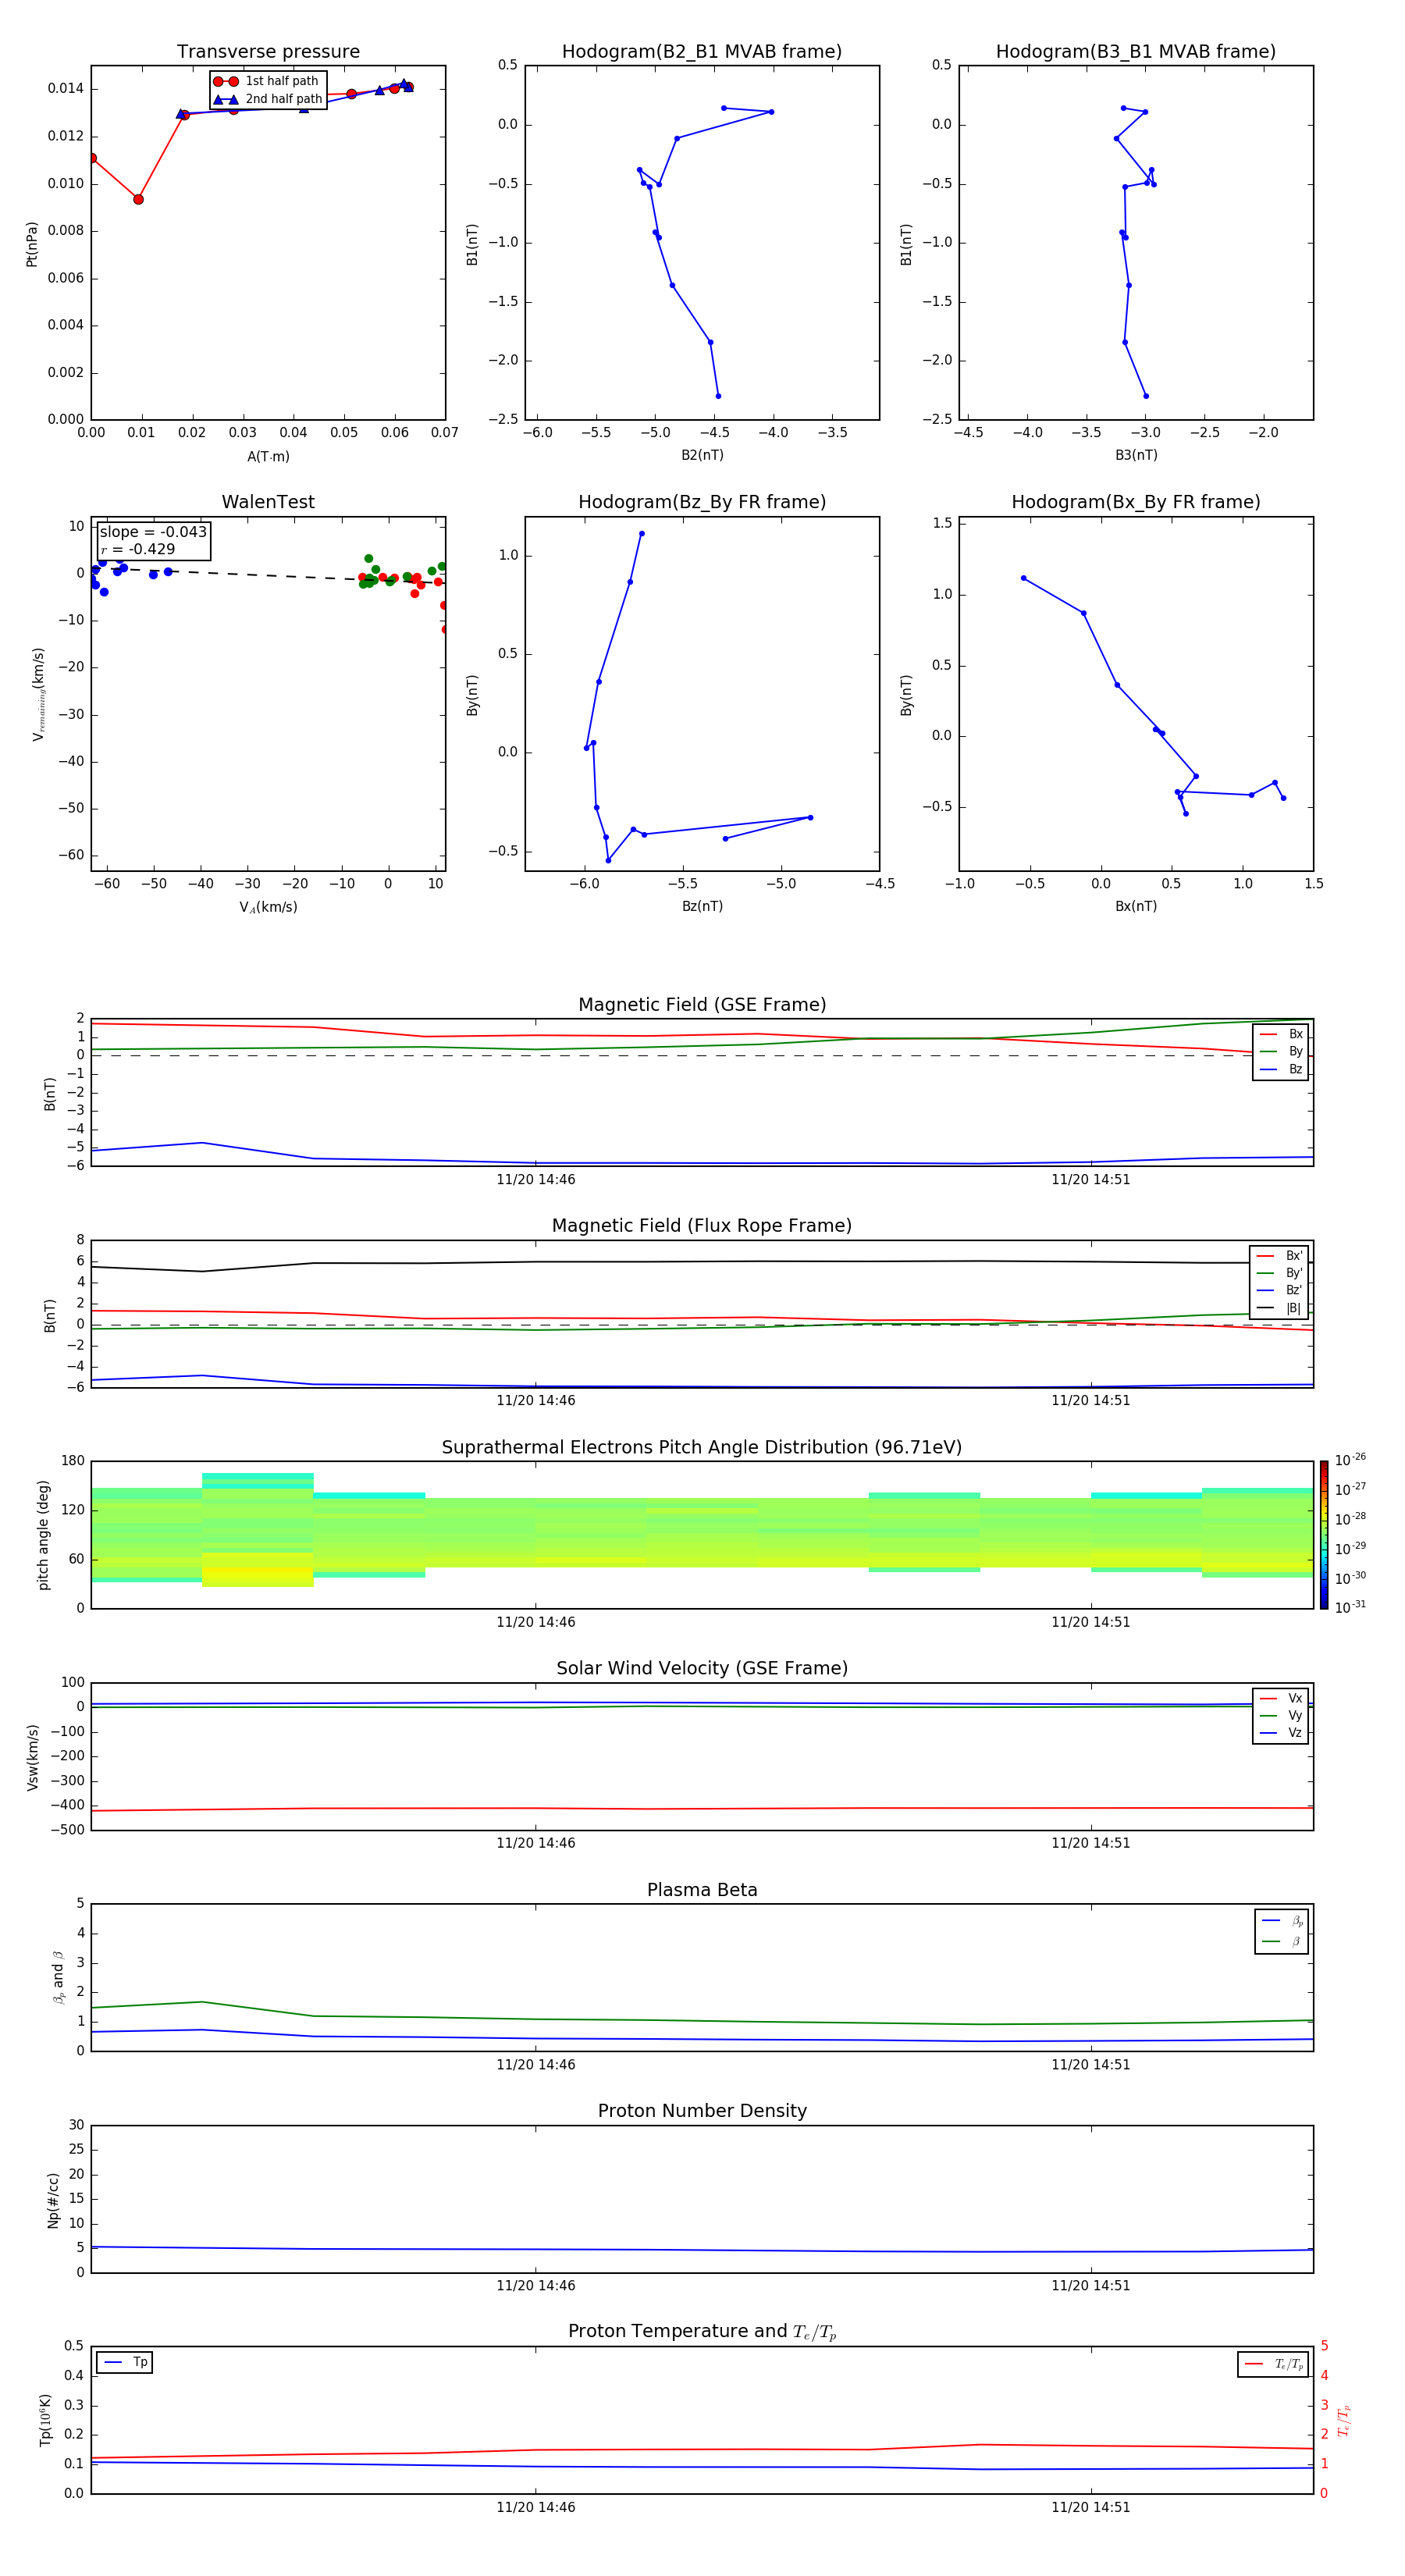This screenshot has width=1405, height=2576.
Task: Click the 'pitch angle (deg)' axis label
Action: coord(43,1535)
